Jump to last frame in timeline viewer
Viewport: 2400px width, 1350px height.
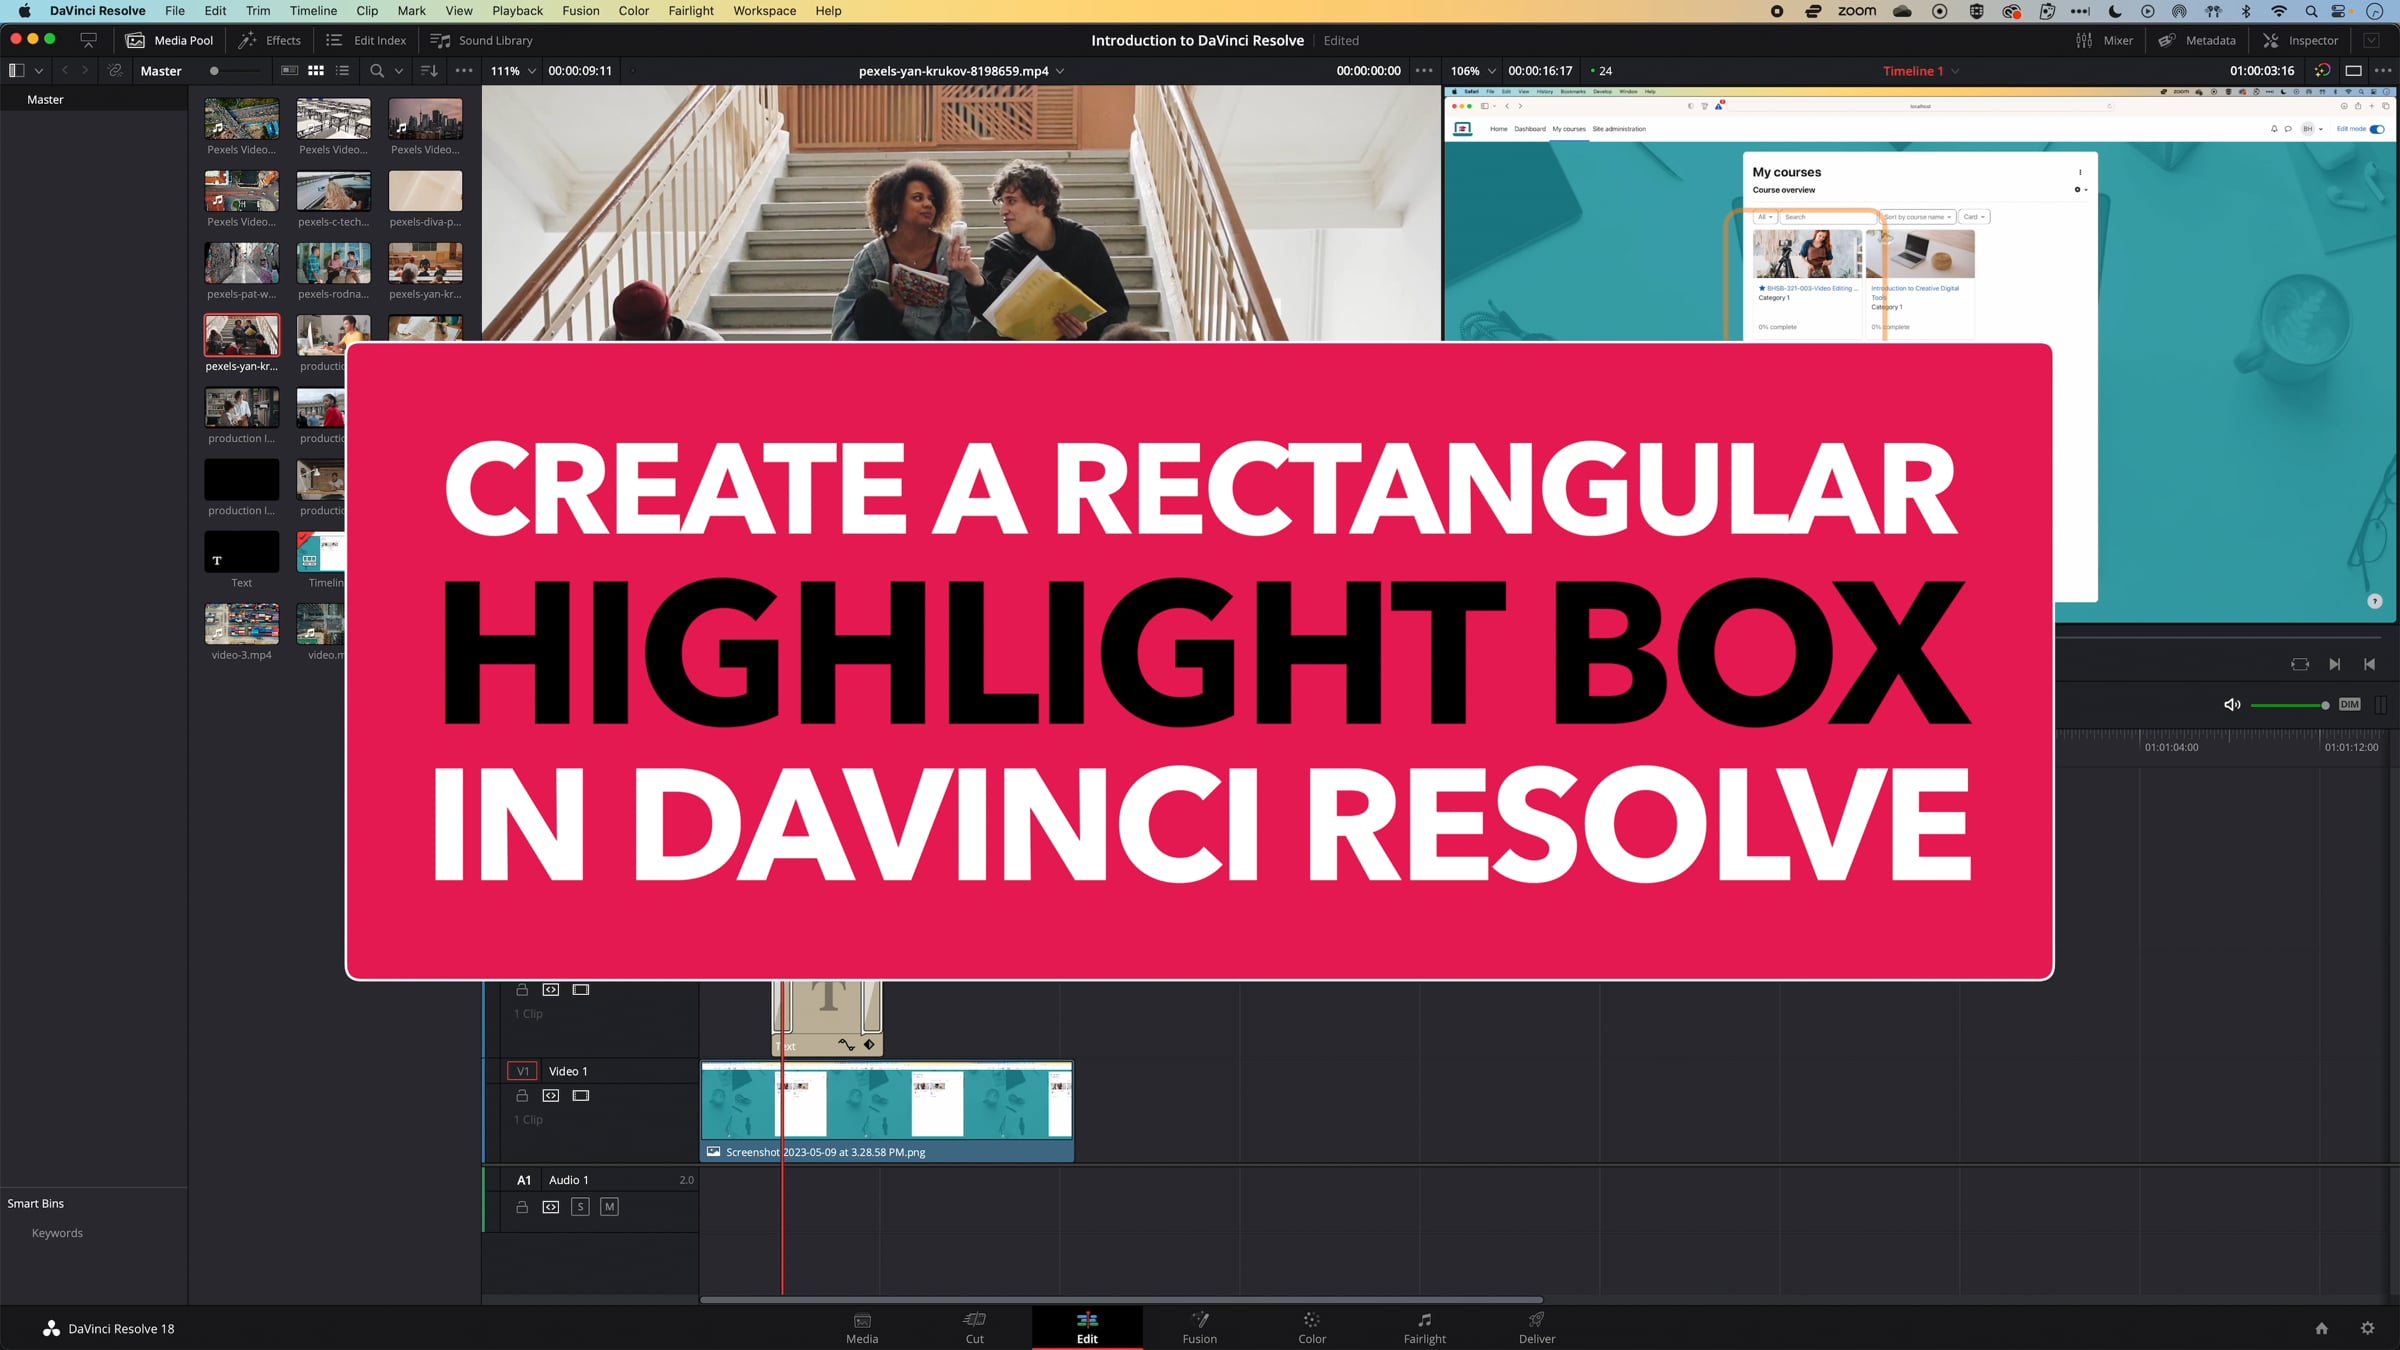coord(2369,664)
